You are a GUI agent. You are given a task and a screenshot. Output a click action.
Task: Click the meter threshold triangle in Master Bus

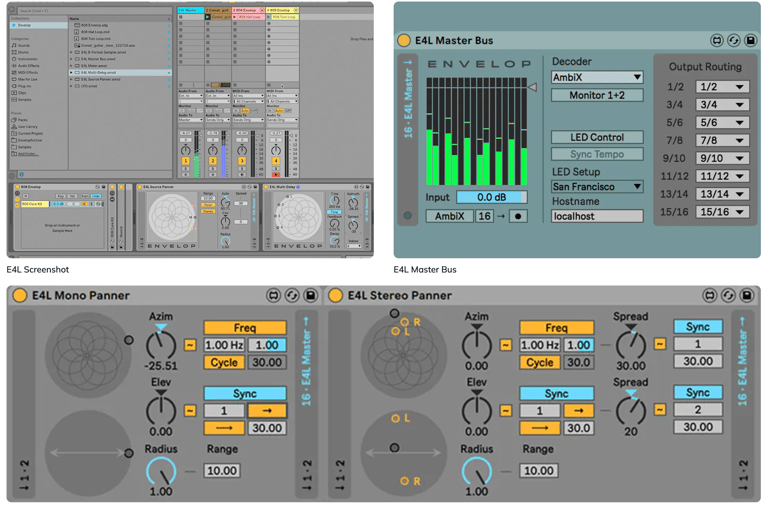[x=532, y=87]
